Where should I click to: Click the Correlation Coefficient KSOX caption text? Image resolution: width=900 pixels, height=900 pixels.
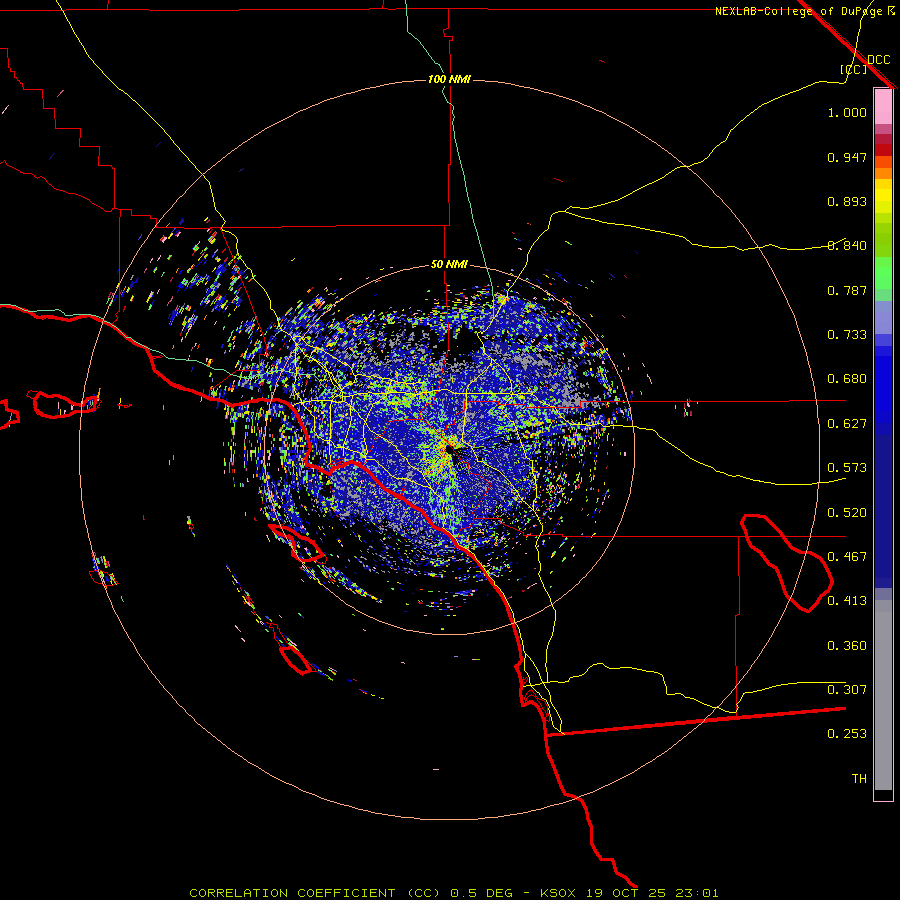pyautogui.click(x=453, y=893)
